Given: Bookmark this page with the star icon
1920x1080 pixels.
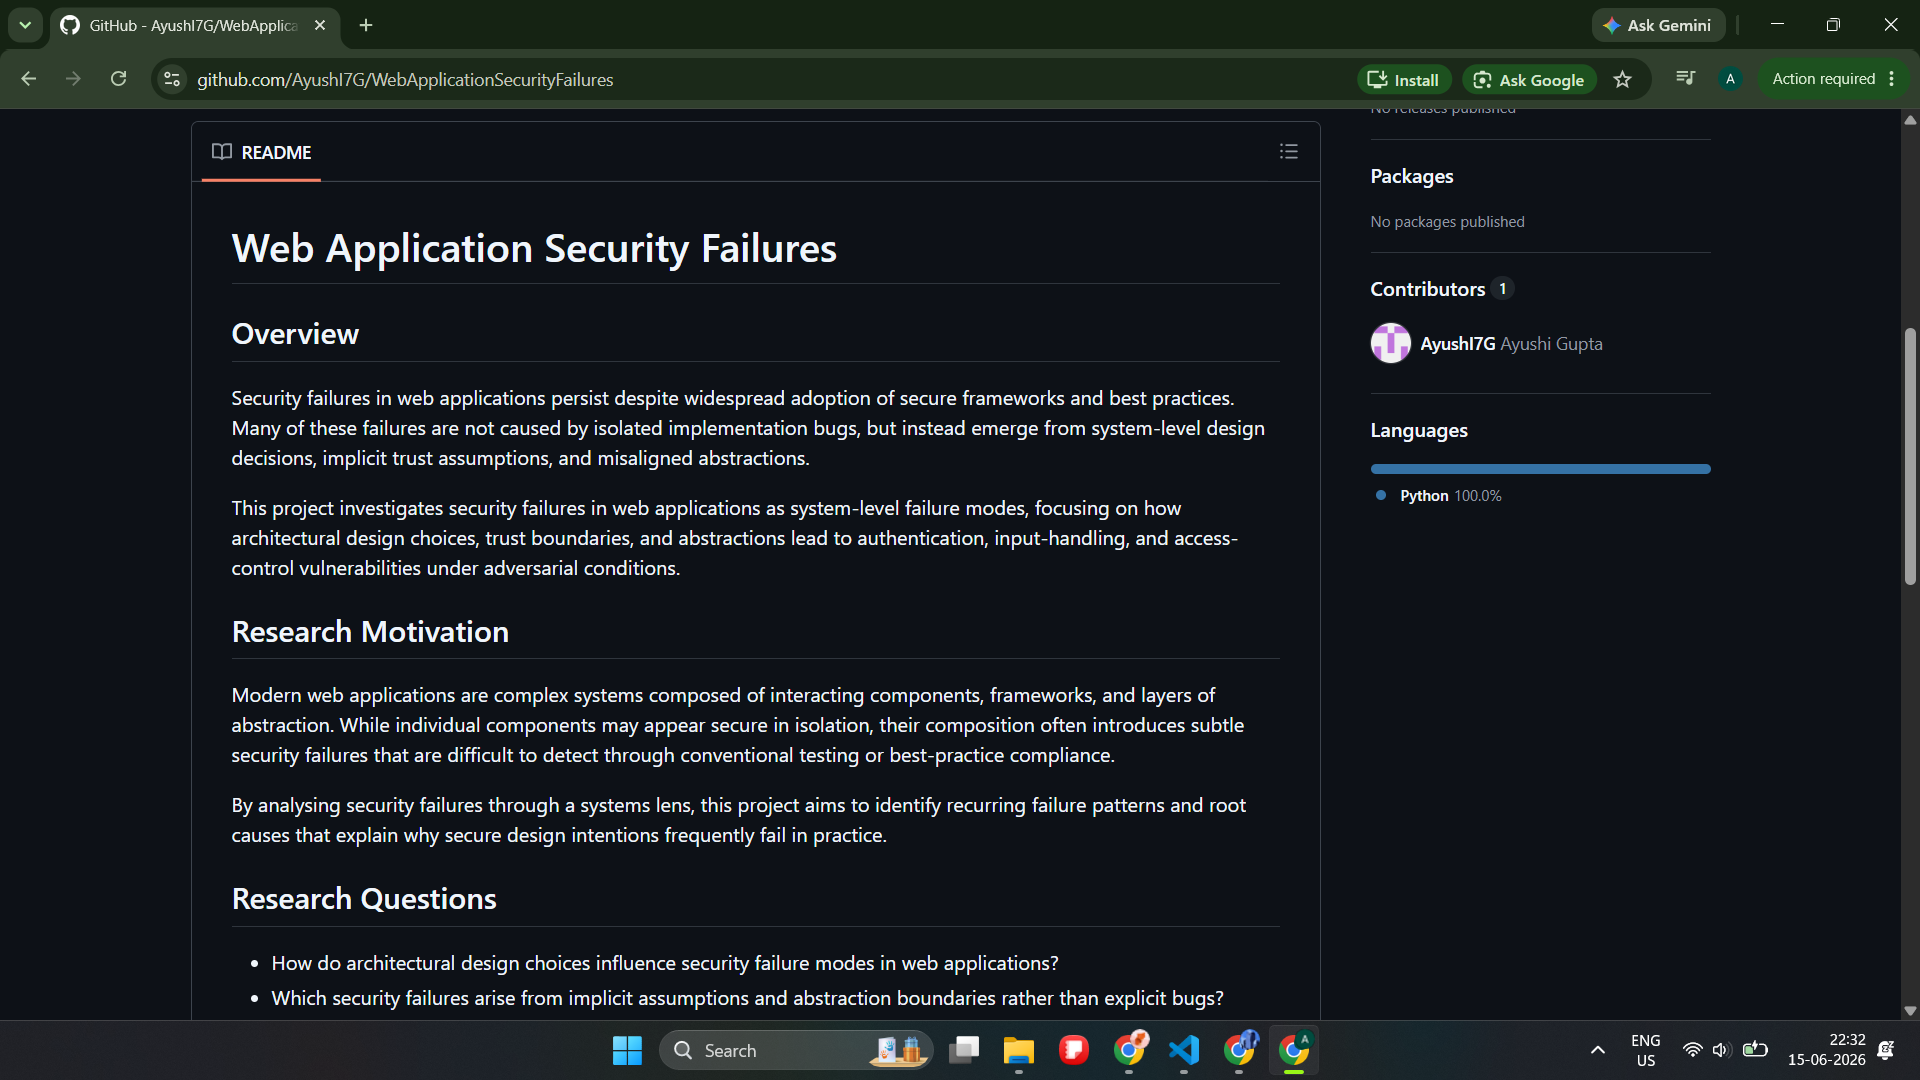Looking at the screenshot, I should (x=1622, y=79).
